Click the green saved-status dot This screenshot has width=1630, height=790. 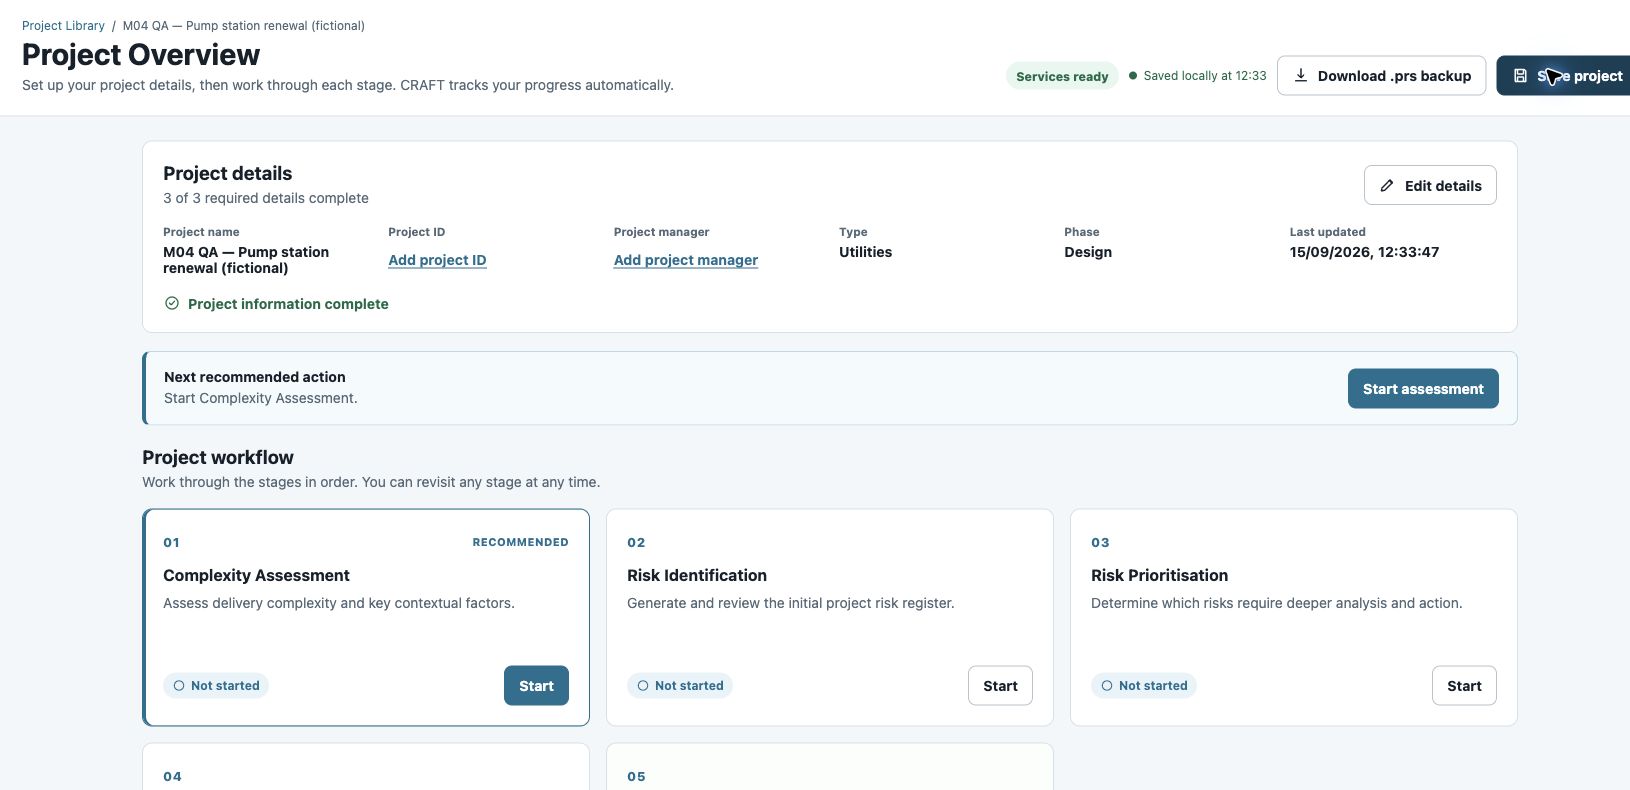coord(1133,76)
